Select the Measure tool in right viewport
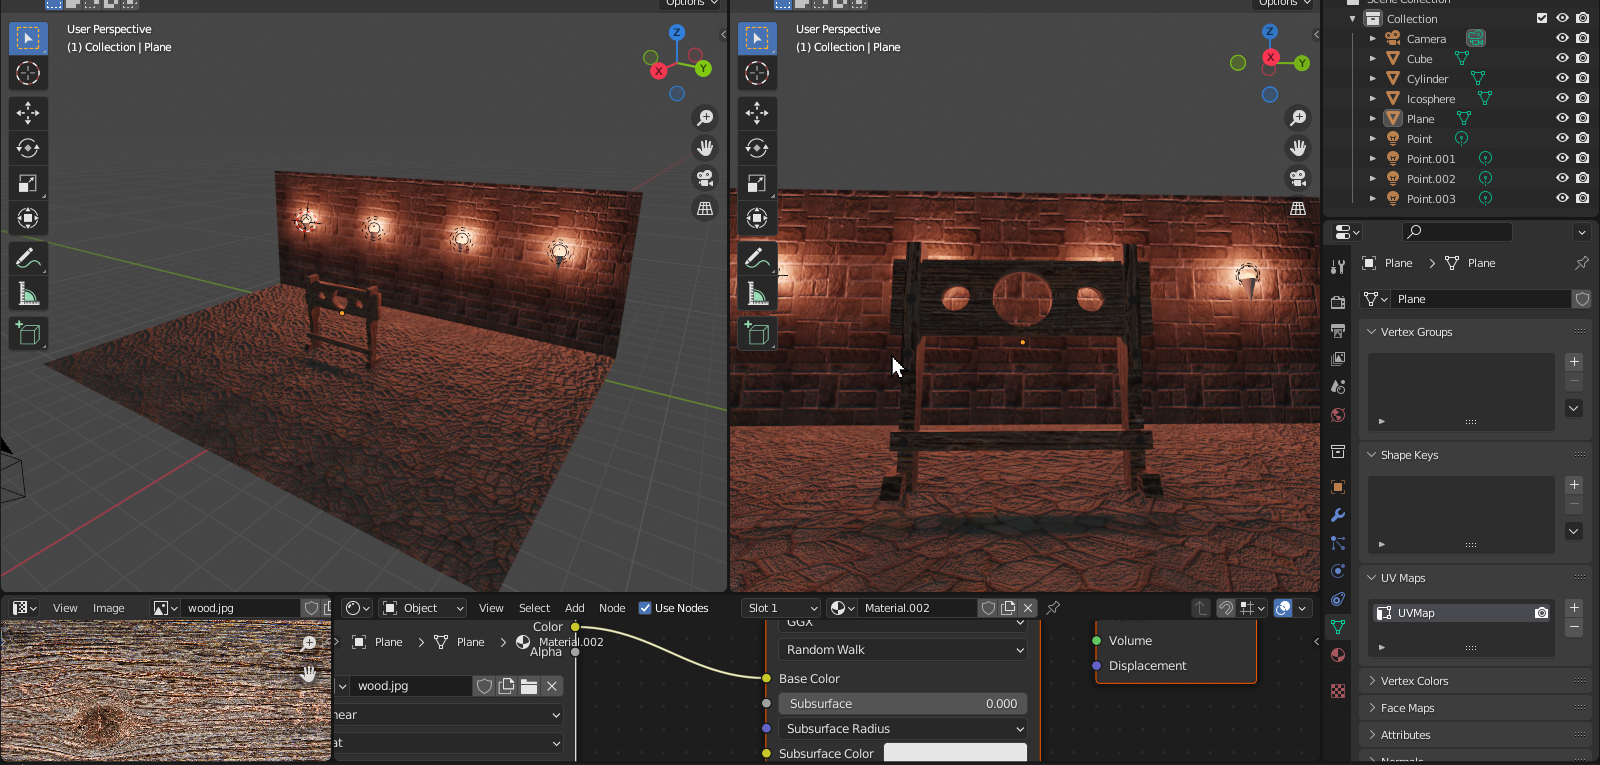1600x765 pixels. (x=757, y=294)
